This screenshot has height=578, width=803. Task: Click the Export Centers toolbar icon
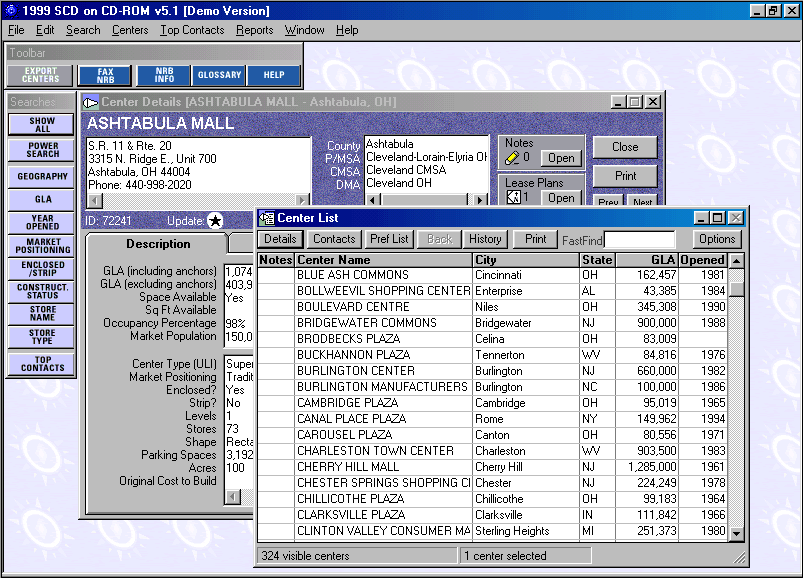tap(41, 75)
